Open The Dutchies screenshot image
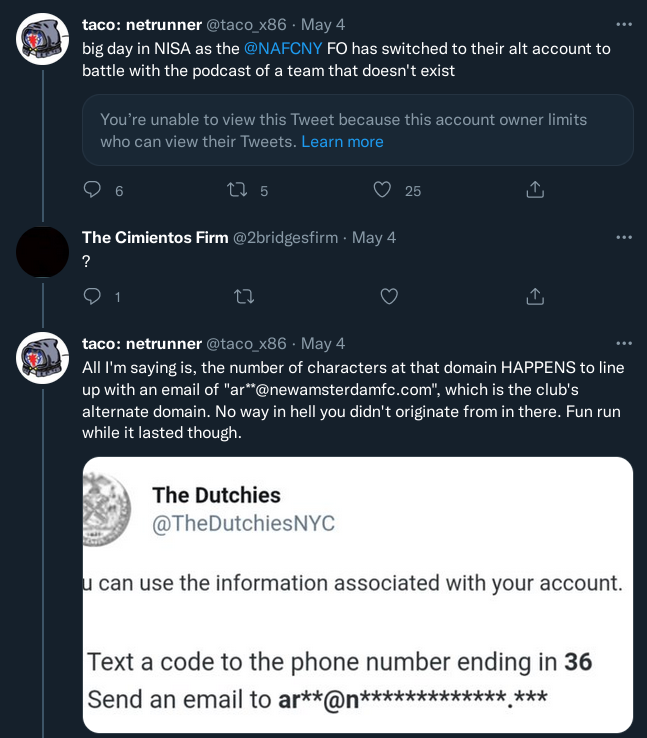 point(358,594)
